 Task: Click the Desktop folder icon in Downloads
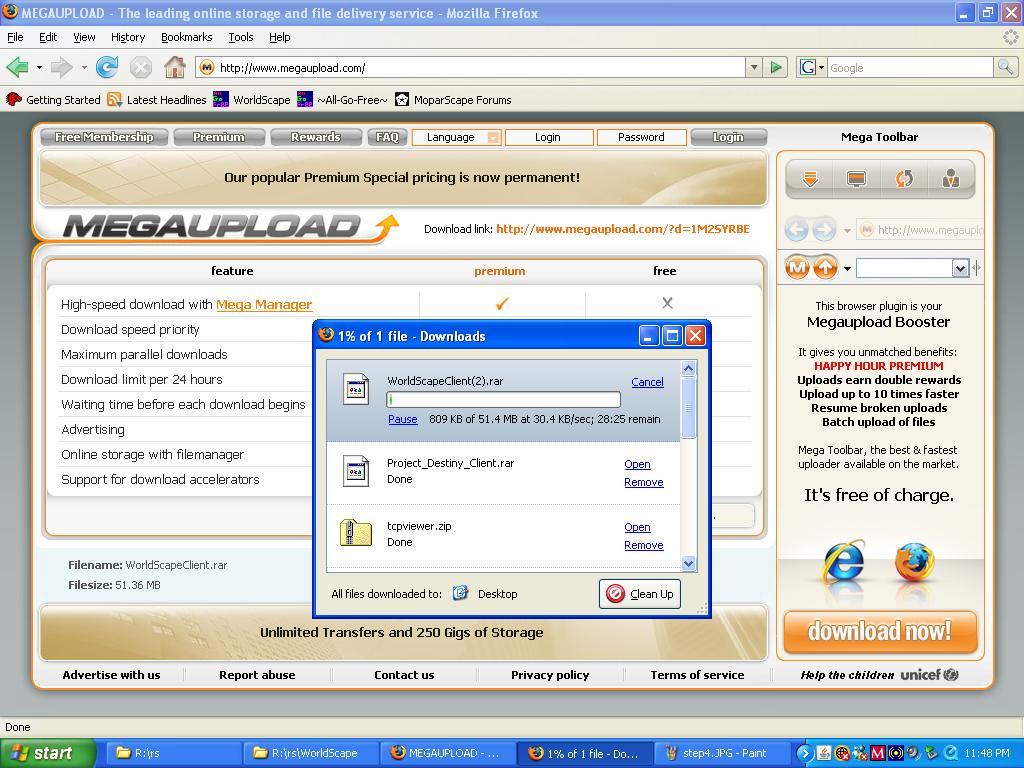pyautogui.click(x=460, y=593)
